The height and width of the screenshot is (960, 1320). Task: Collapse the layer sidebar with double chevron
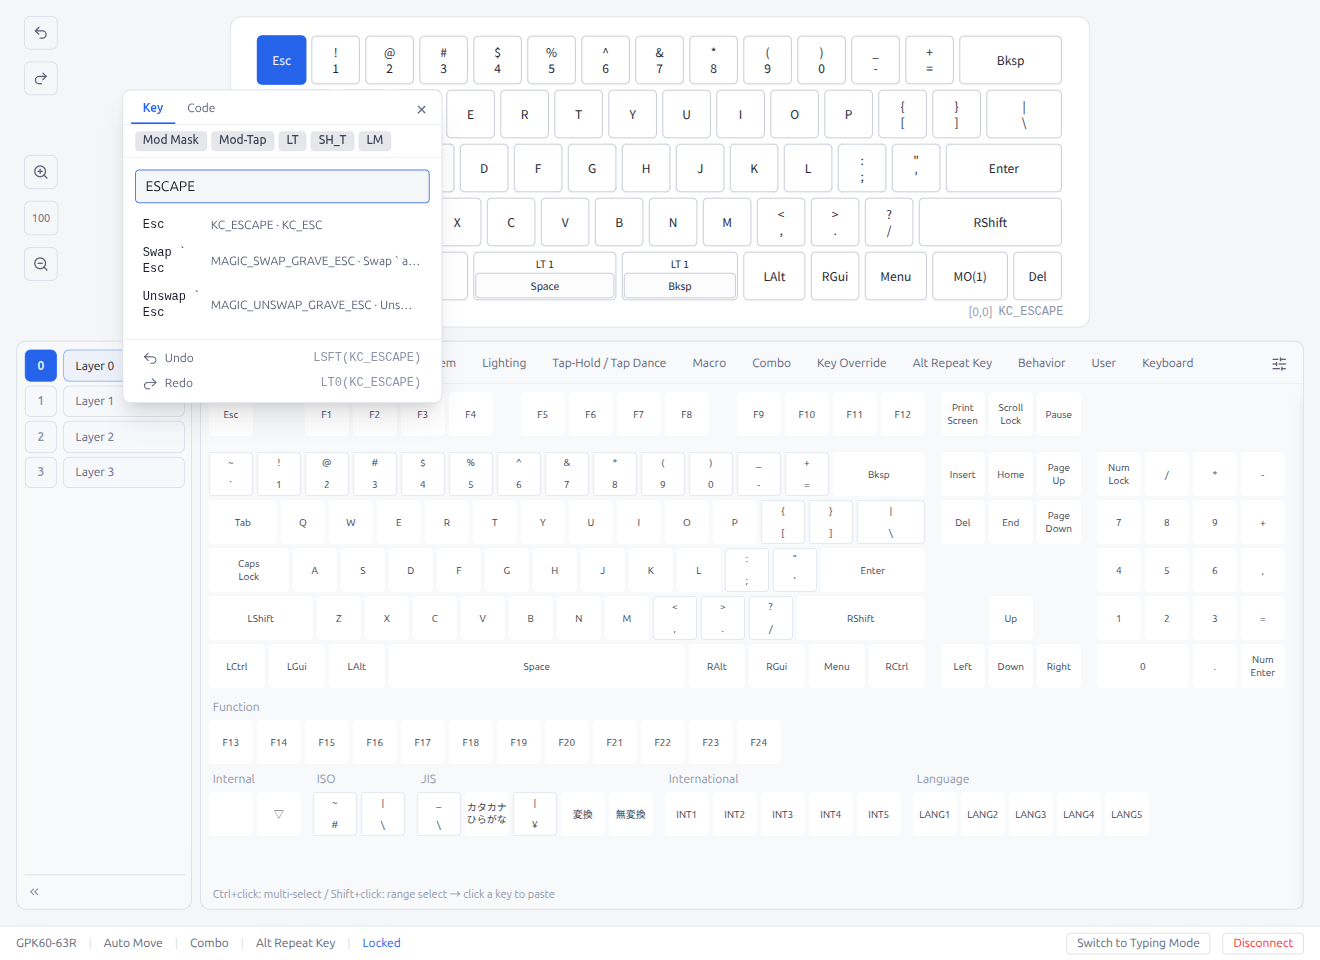pos(34,891)
